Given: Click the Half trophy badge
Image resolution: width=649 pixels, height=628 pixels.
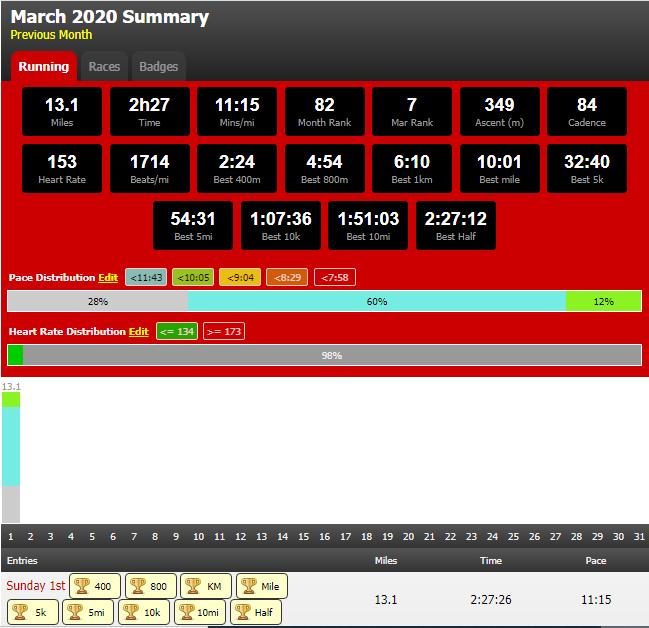Looking at the screenshot, I should 256,612.
